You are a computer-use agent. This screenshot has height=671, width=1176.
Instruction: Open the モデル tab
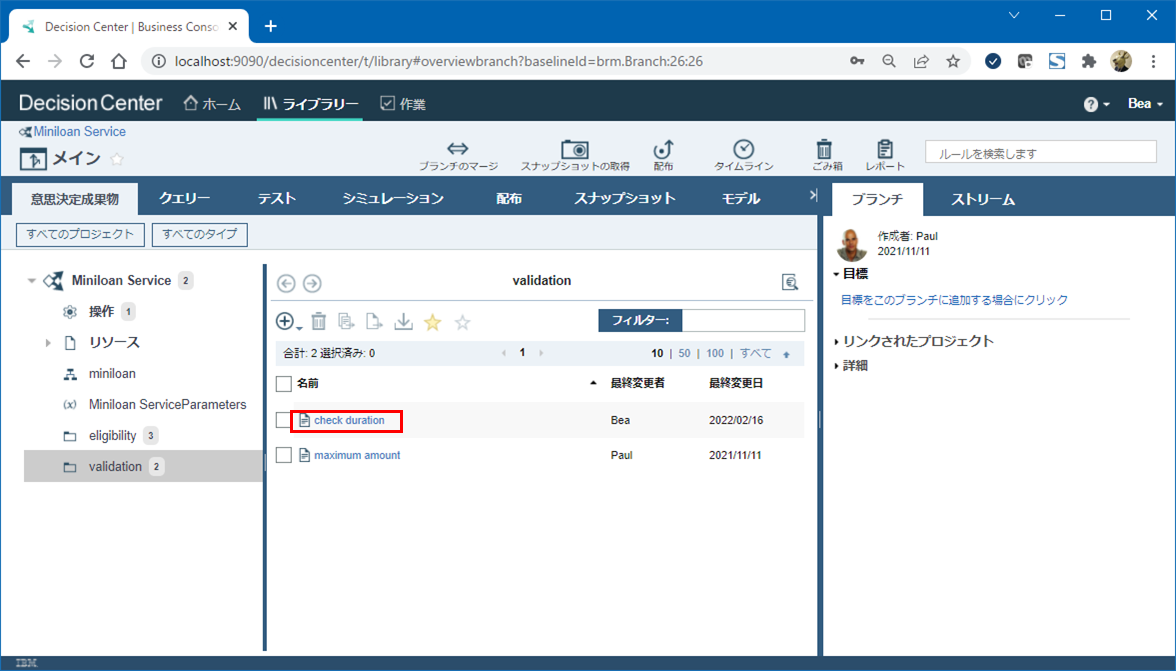pyautogui.click(x=741, y=199)
